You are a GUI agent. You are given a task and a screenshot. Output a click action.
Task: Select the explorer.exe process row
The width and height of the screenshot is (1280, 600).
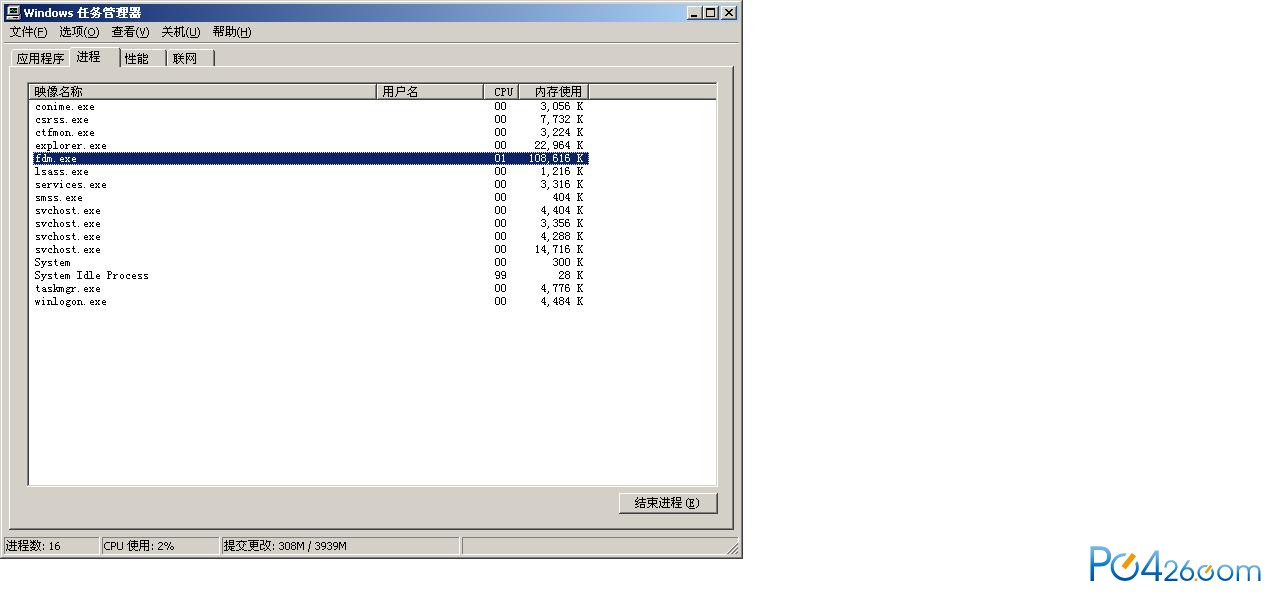click(x=310, y=146)
